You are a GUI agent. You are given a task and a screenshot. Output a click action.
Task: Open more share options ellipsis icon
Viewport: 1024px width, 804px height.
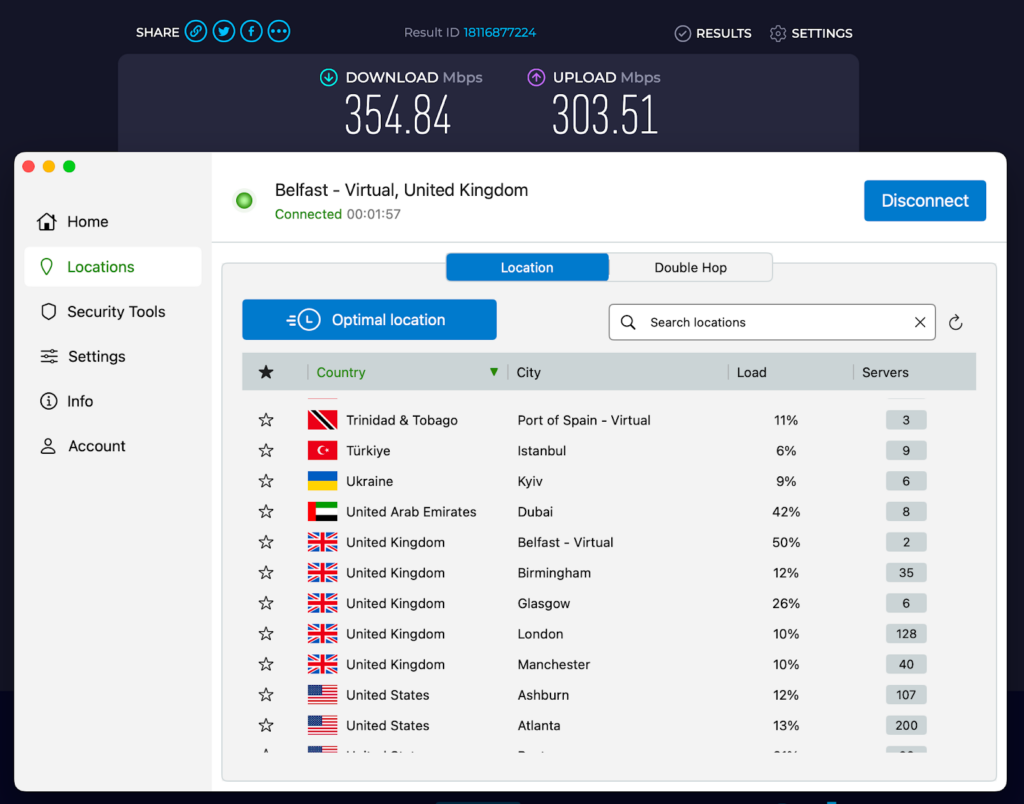[x=279, y=31]
